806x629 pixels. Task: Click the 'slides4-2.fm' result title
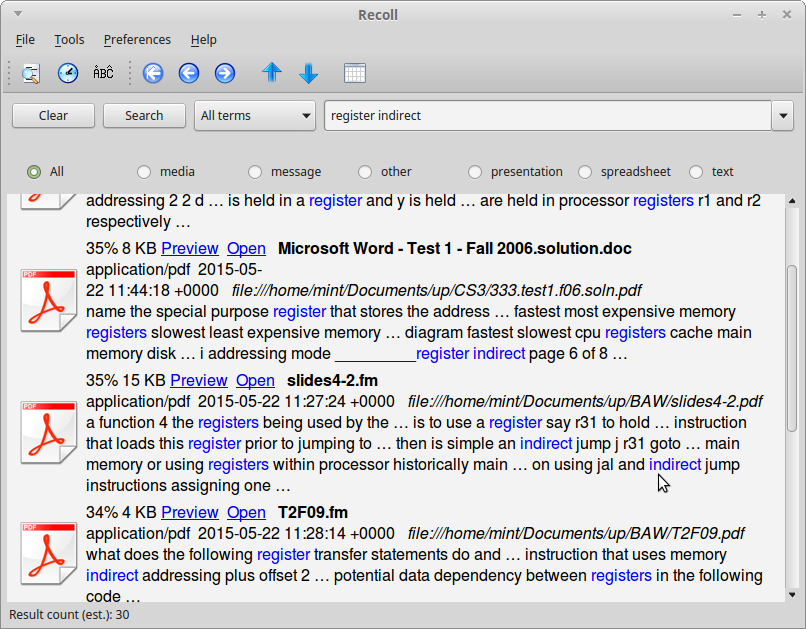tap(333, 381)
